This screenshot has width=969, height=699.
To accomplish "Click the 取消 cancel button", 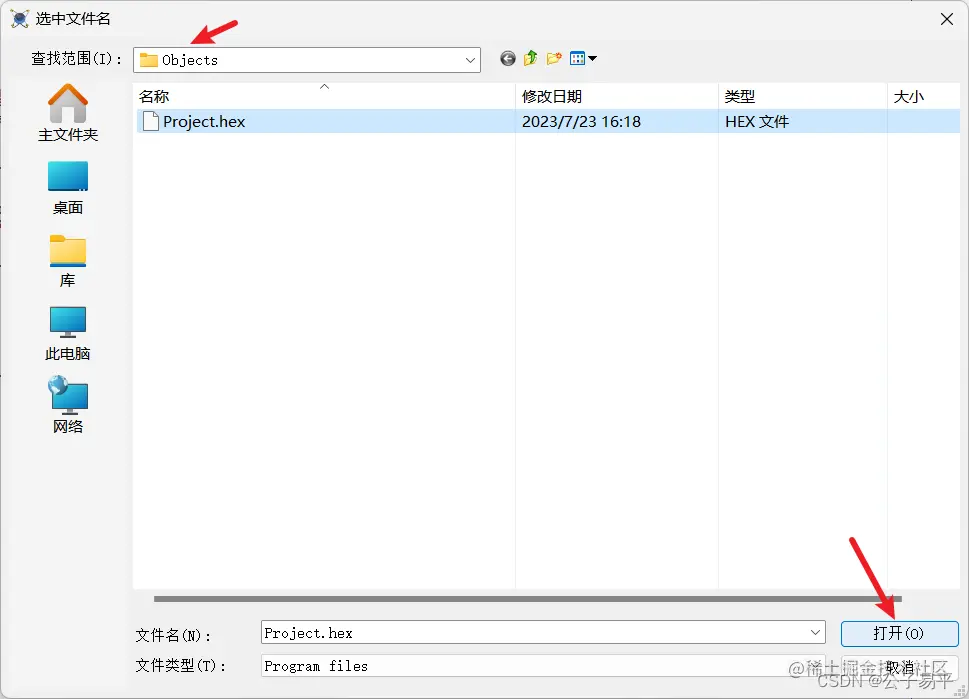I will 899,667.
